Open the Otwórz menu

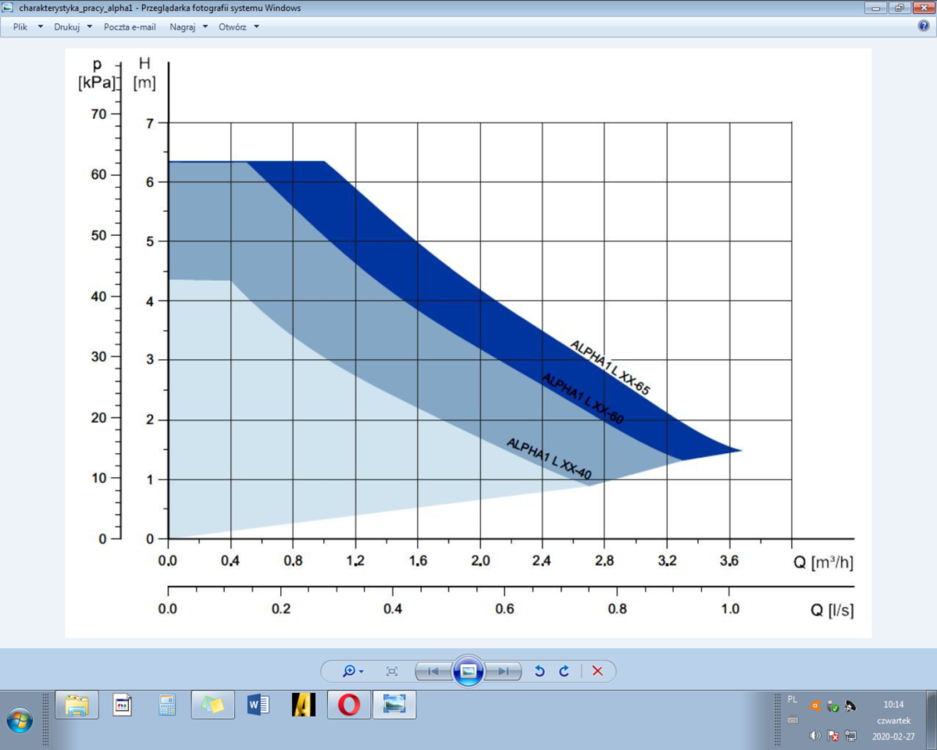click(238, 27)
